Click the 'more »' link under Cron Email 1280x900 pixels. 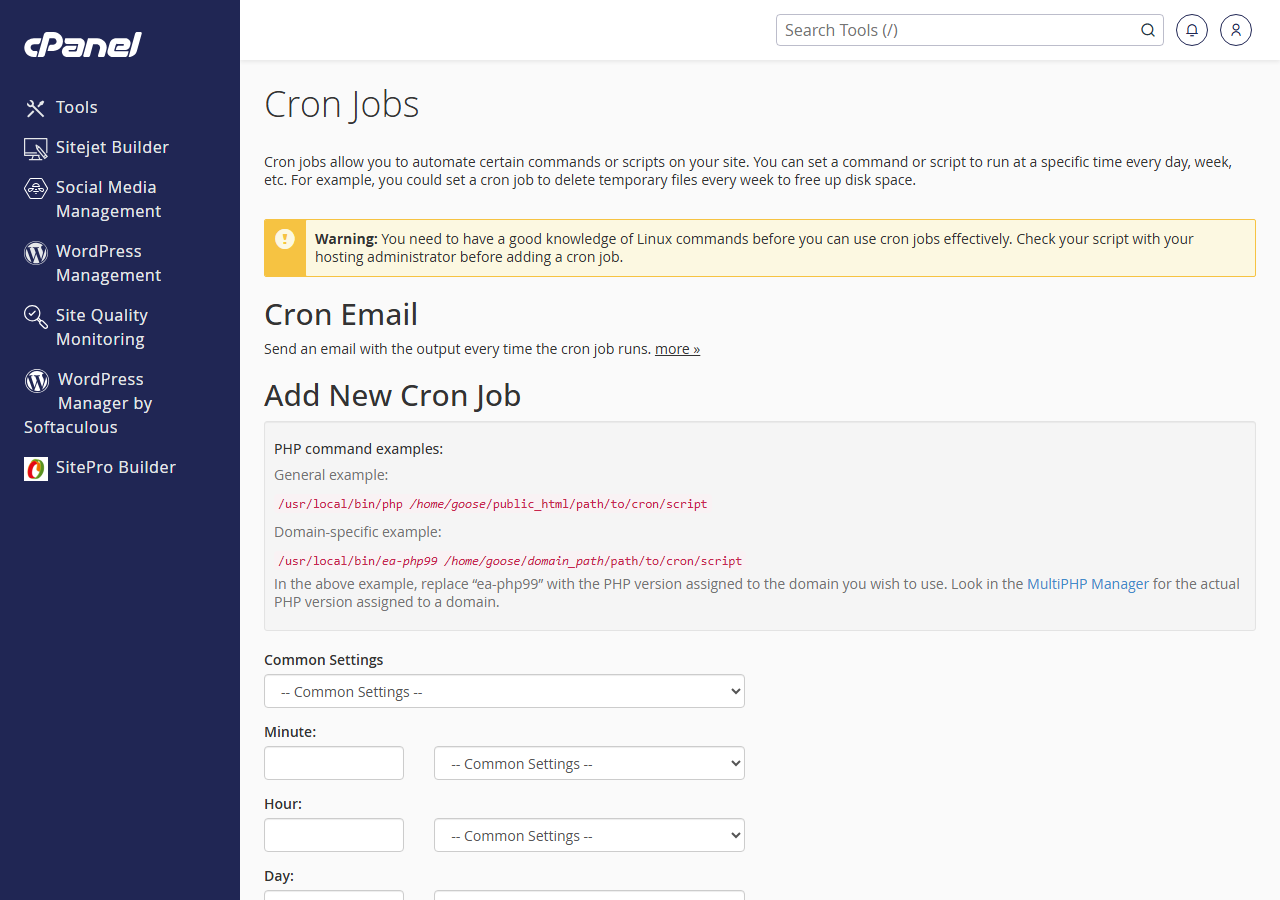point(677,349)
